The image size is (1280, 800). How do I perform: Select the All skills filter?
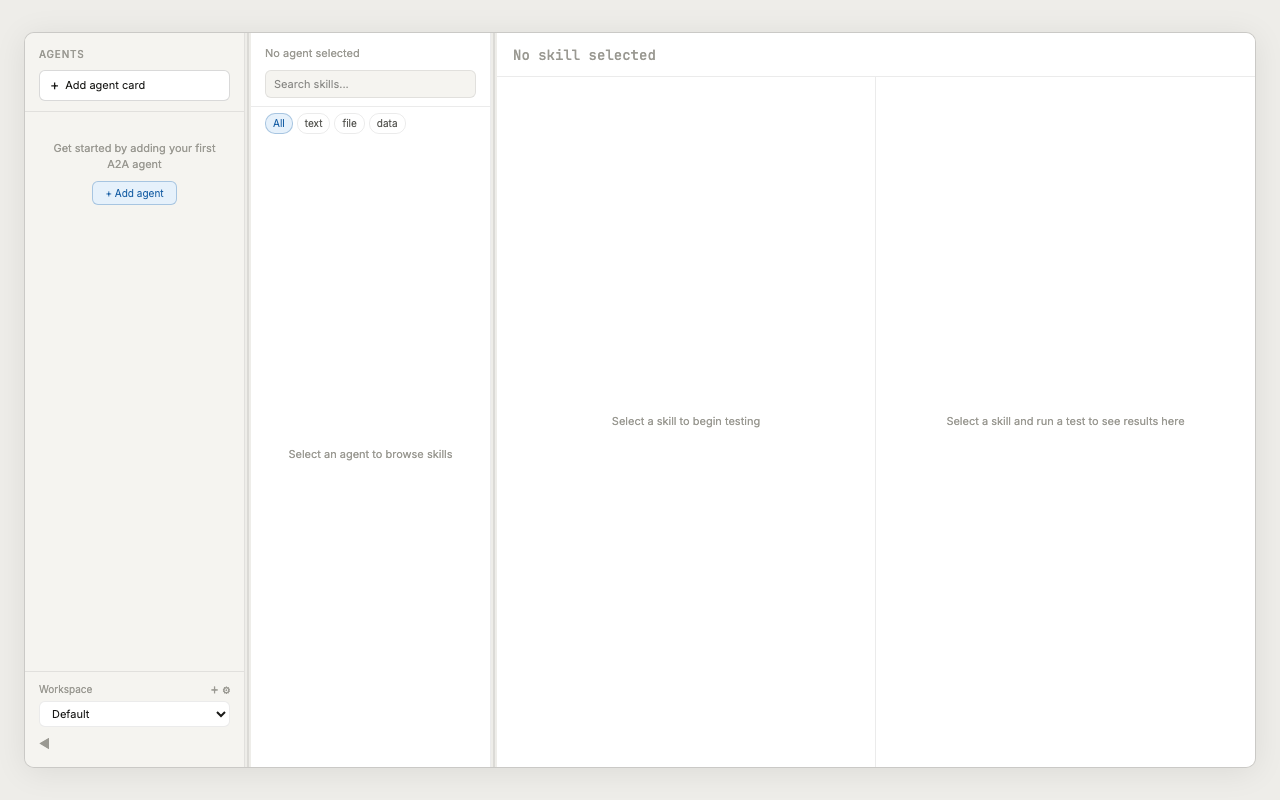click(x=279, y=123)
